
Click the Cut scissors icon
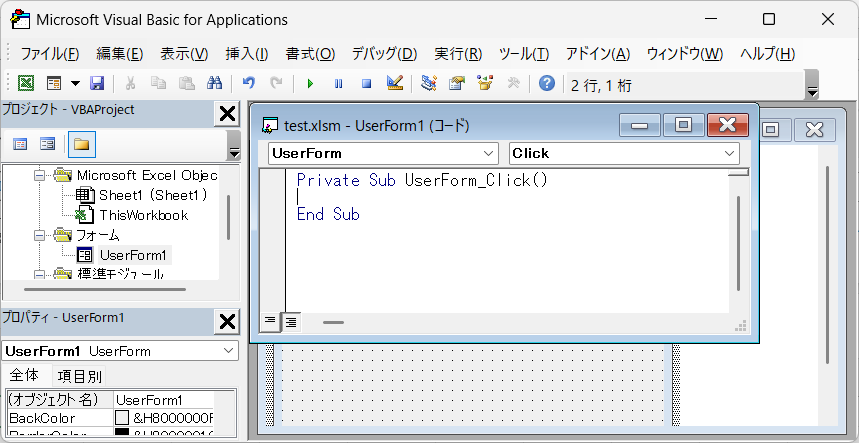pos(130,83)
